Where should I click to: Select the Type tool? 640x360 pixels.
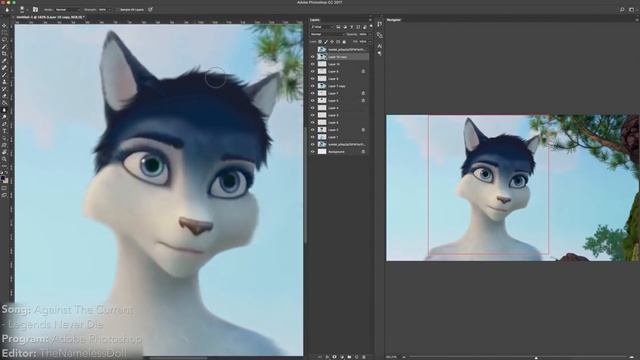click(x=4, y=131)
